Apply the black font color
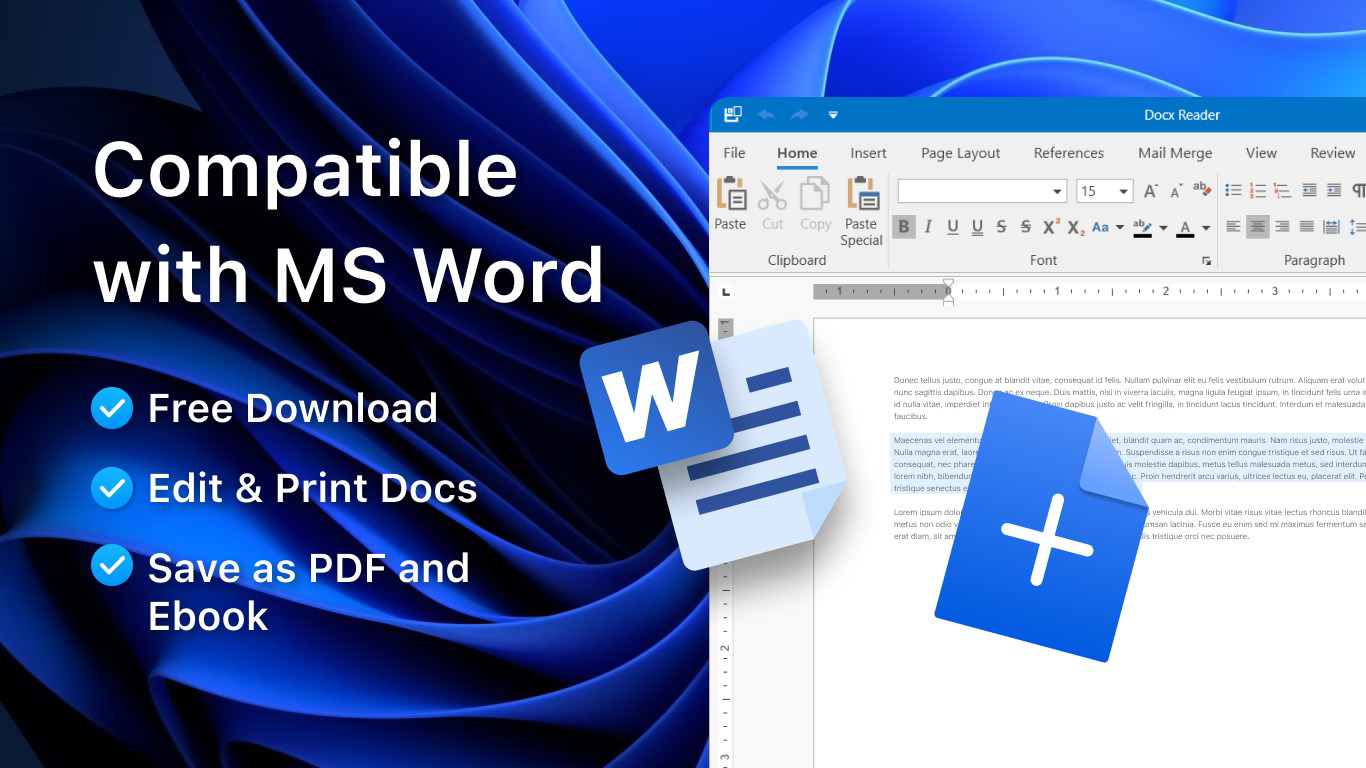1366x768 pixels. click(x=1186, y=227)
